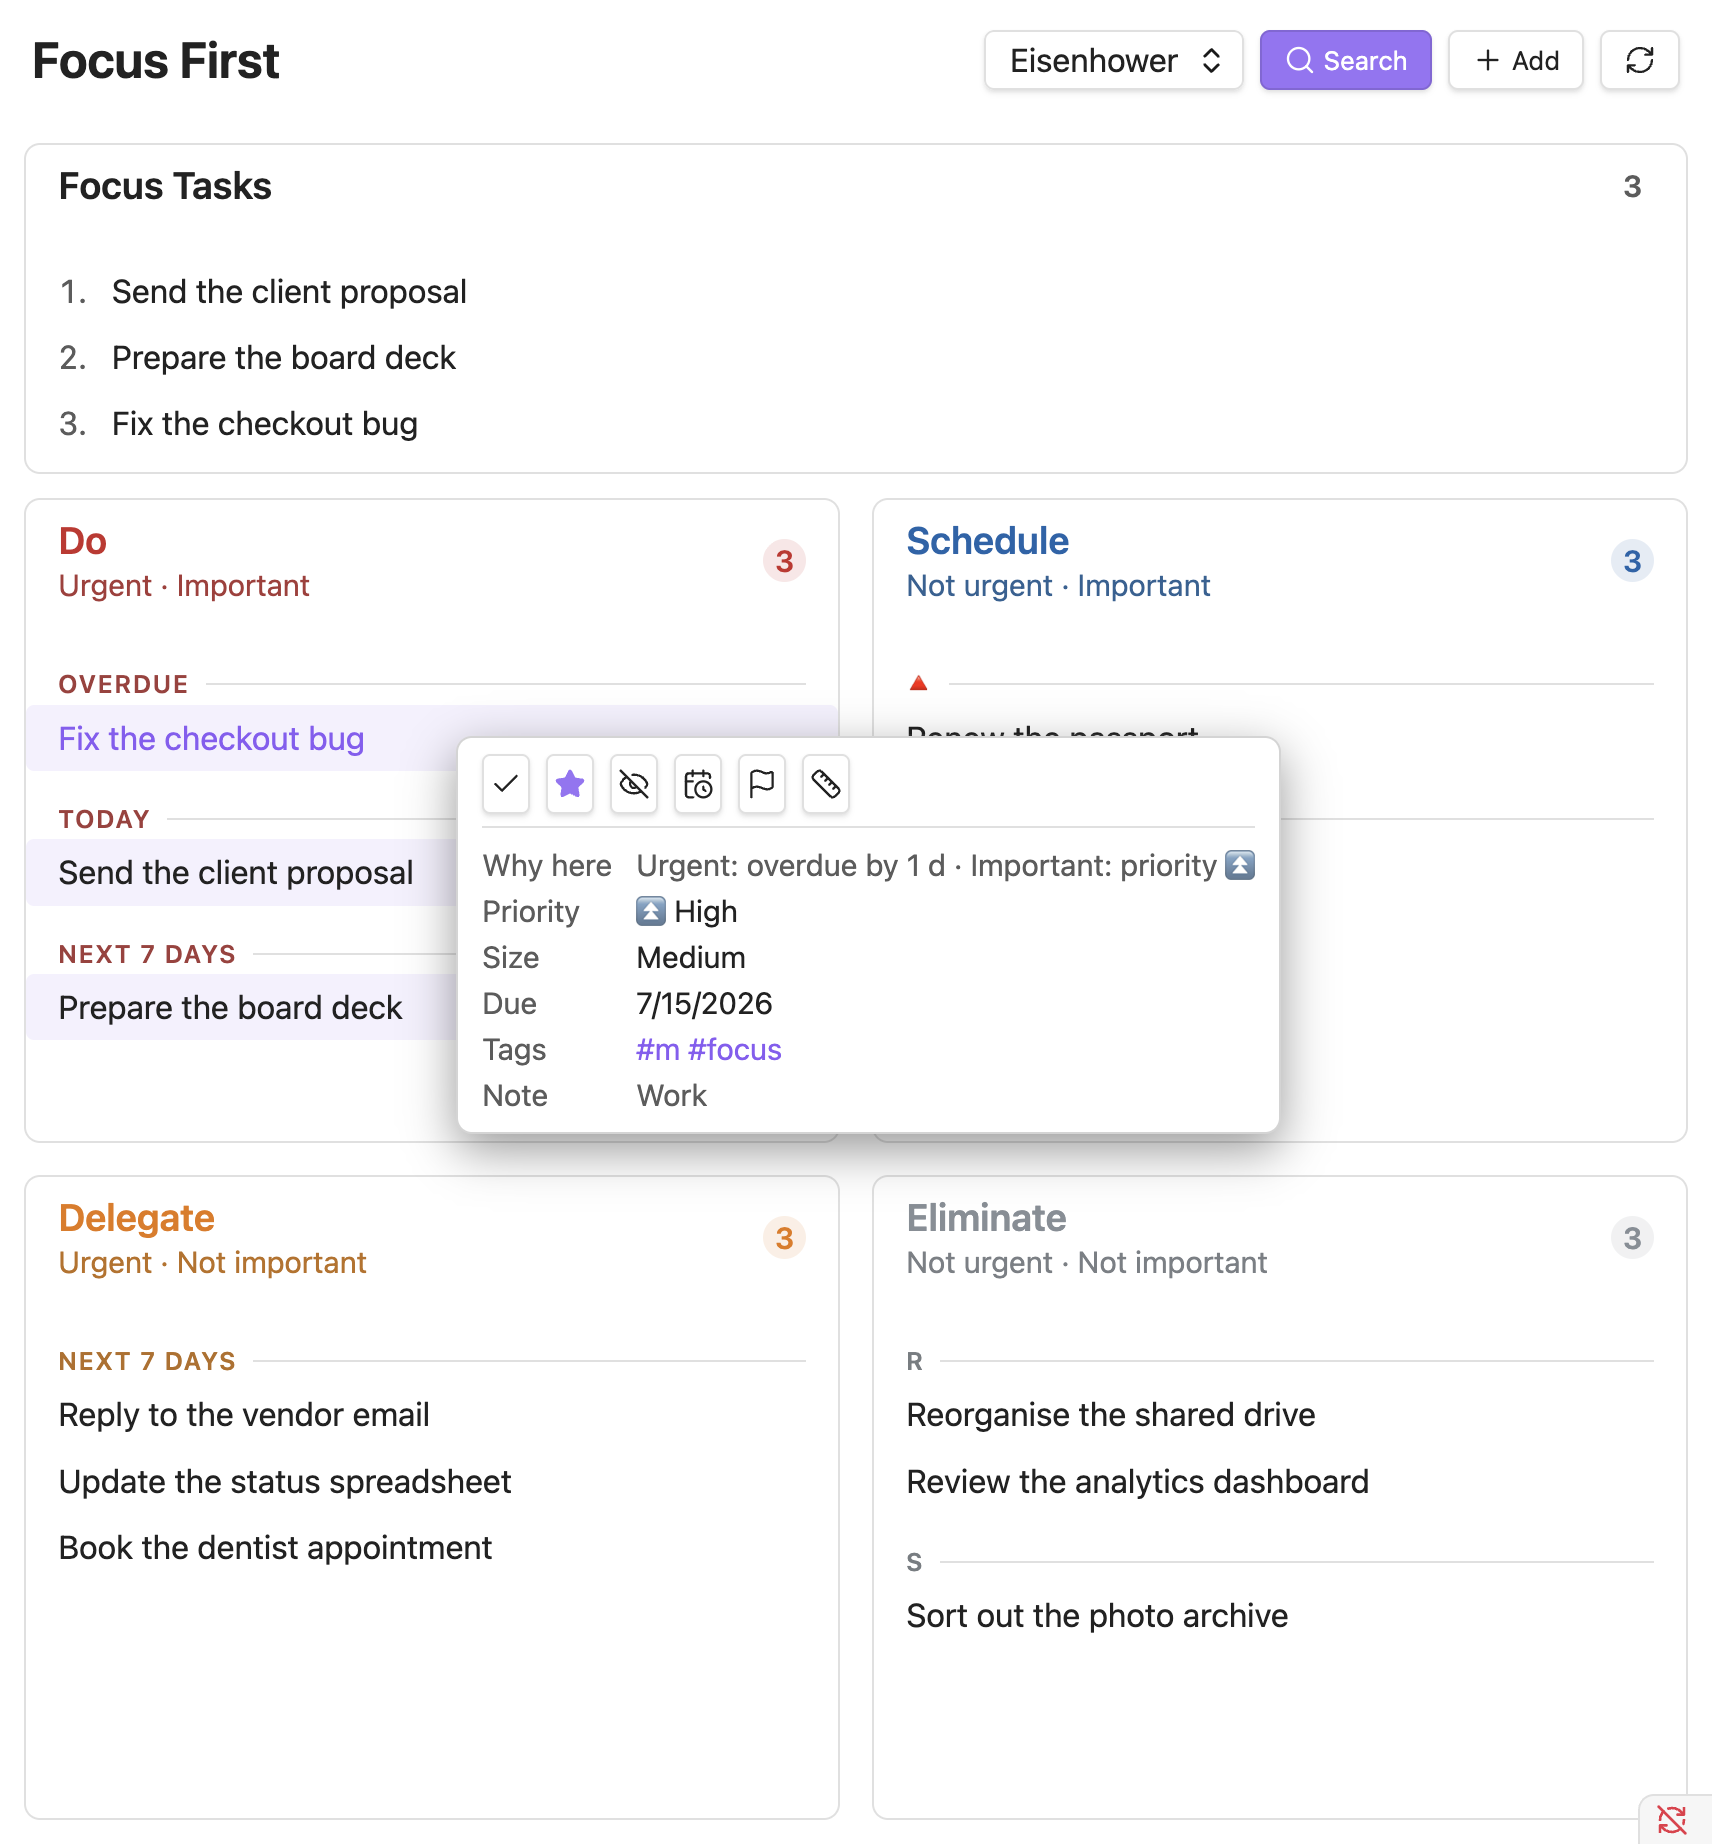Click NEXT 7 DAYS label in Delegate

(x=148, y=1361)
